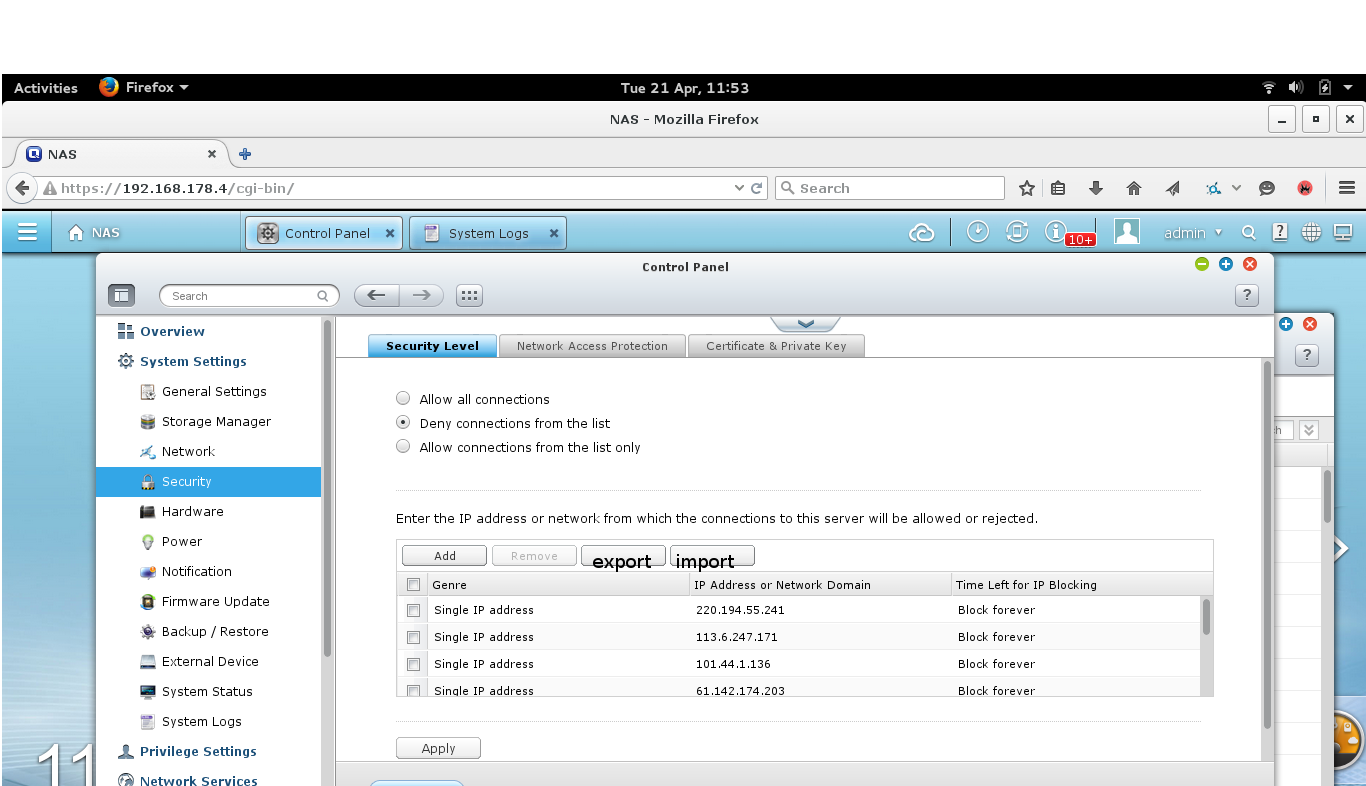Viewport: 1366px width, 786px height.
Task: Open external devices sync icon
Action: click(x=1017, y=232)
